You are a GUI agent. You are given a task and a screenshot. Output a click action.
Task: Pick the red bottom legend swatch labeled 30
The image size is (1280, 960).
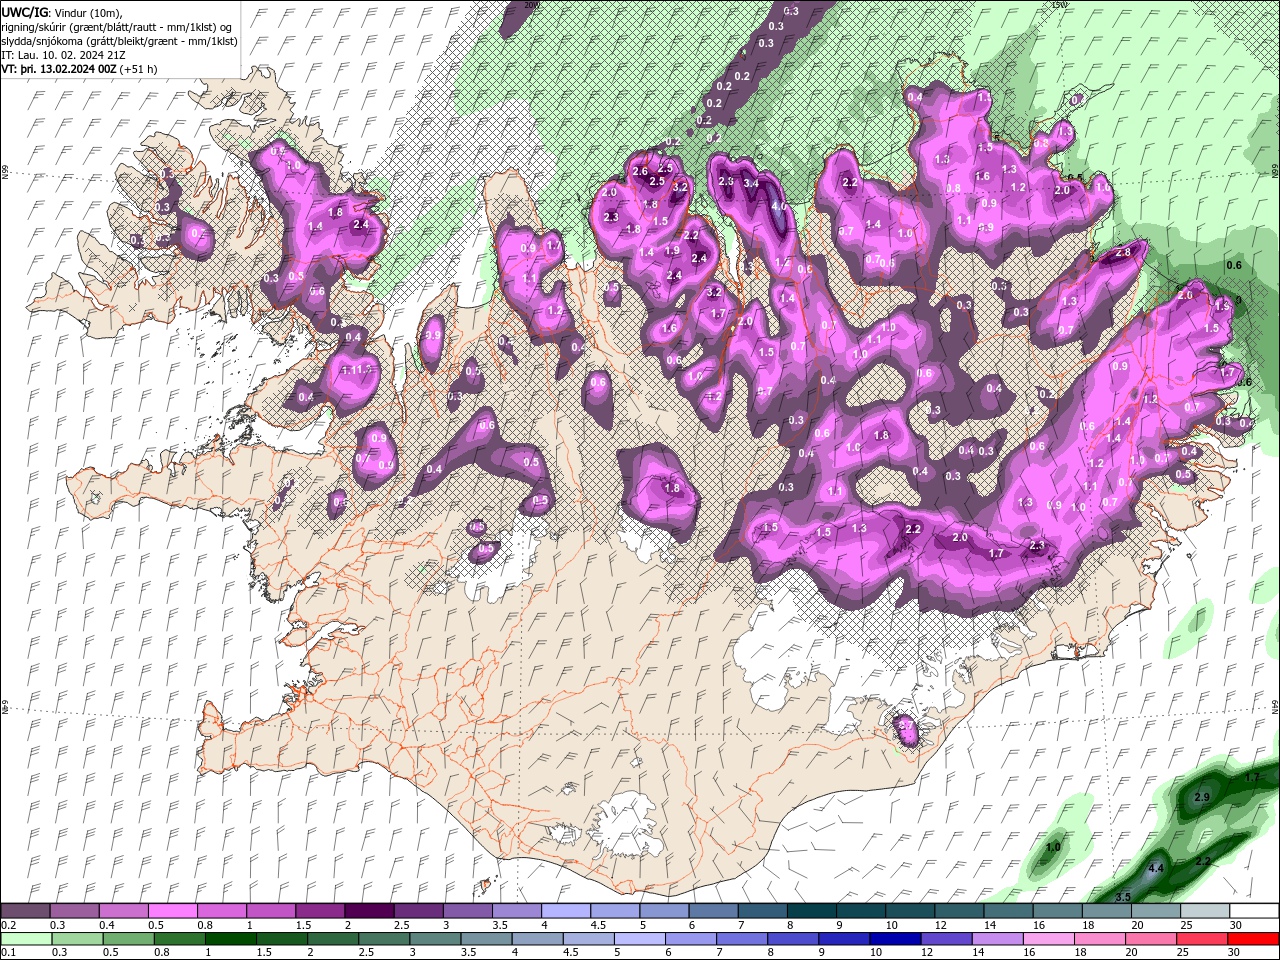[1253, 940]
